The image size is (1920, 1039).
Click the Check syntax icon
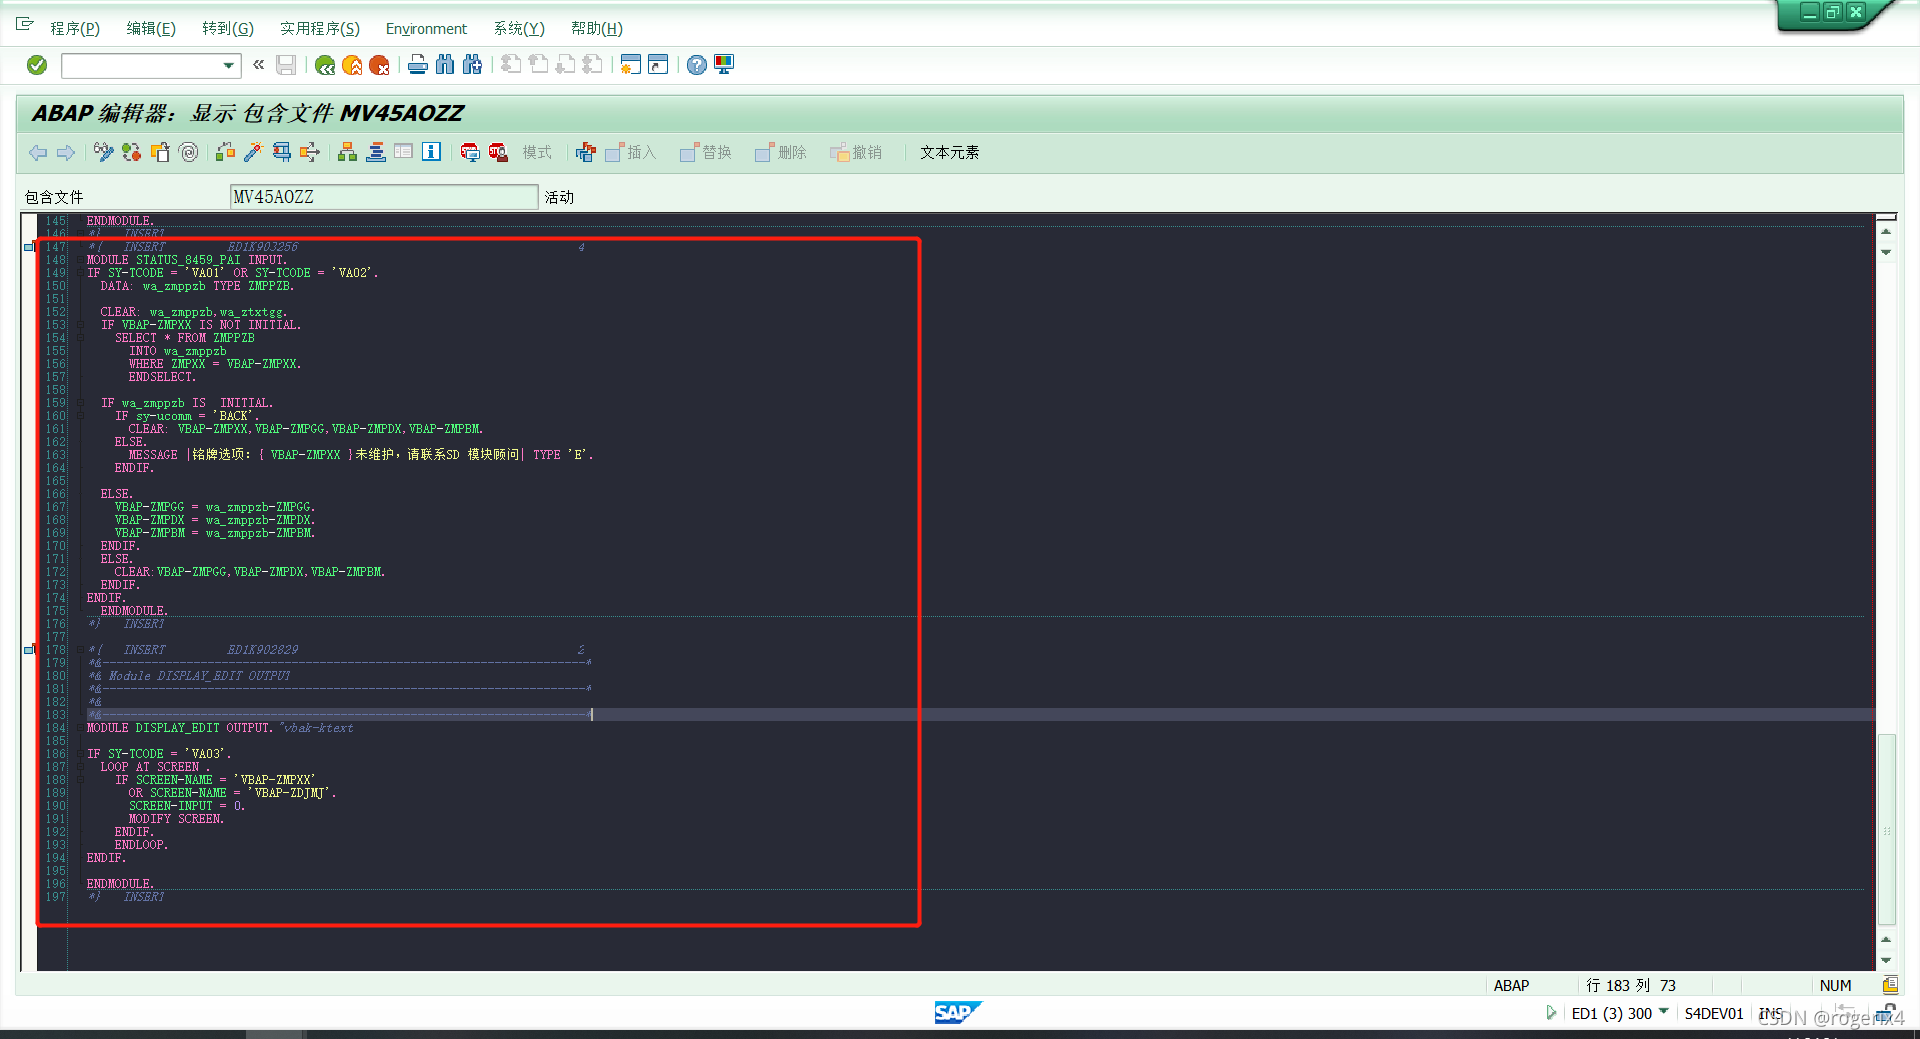225,152
